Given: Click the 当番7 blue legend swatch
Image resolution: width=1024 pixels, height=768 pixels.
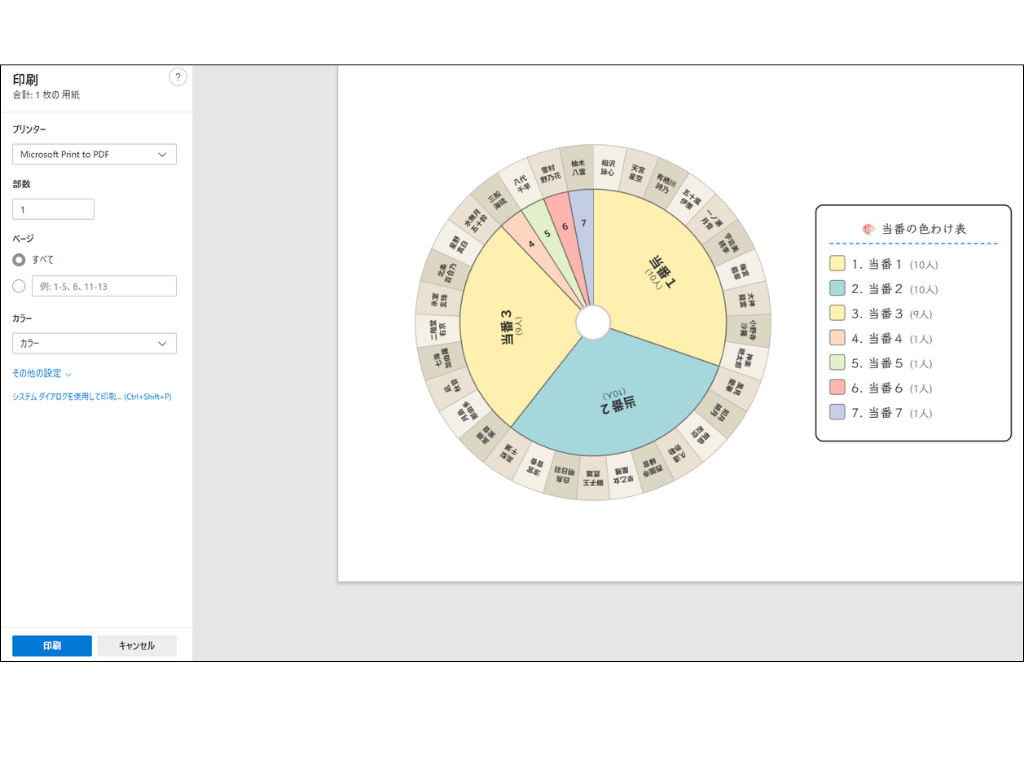Looking at the screenshot, I should tap(837, 412).
